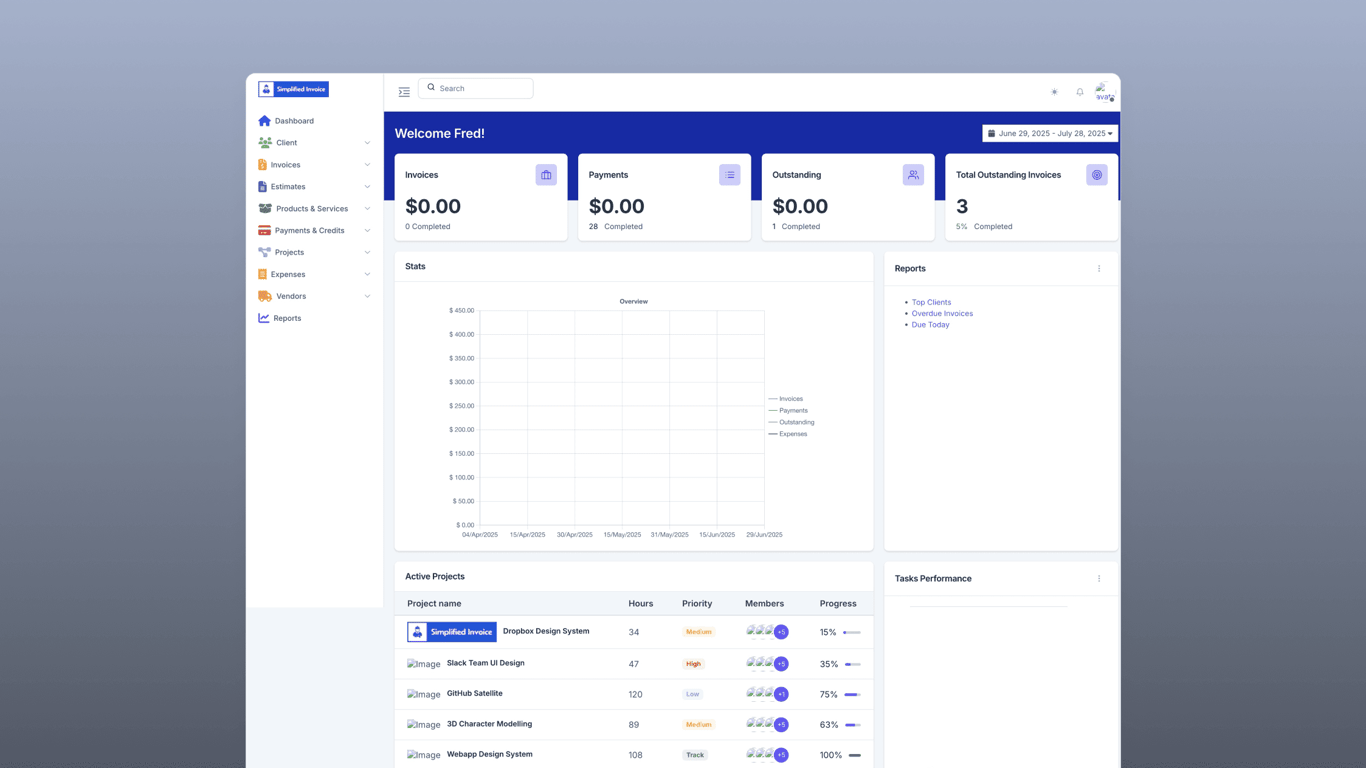Open the Overdue Invoices link
Screen dimensions: 1366x768
coord(942,313)
